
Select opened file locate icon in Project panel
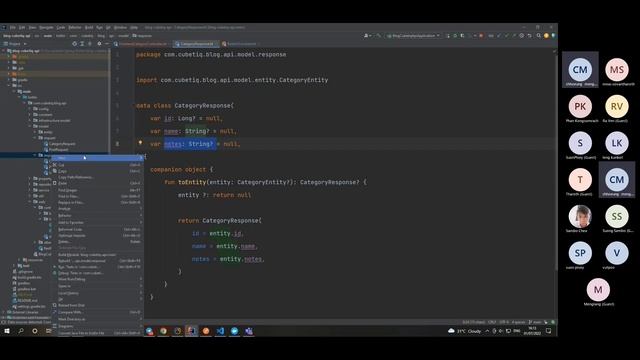coord(74,44)
